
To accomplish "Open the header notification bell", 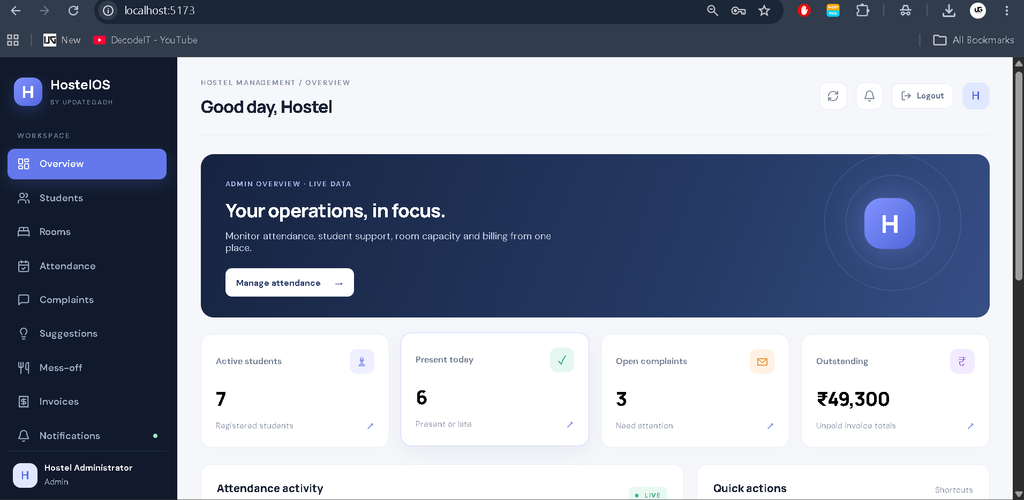I will pos(869,96).
